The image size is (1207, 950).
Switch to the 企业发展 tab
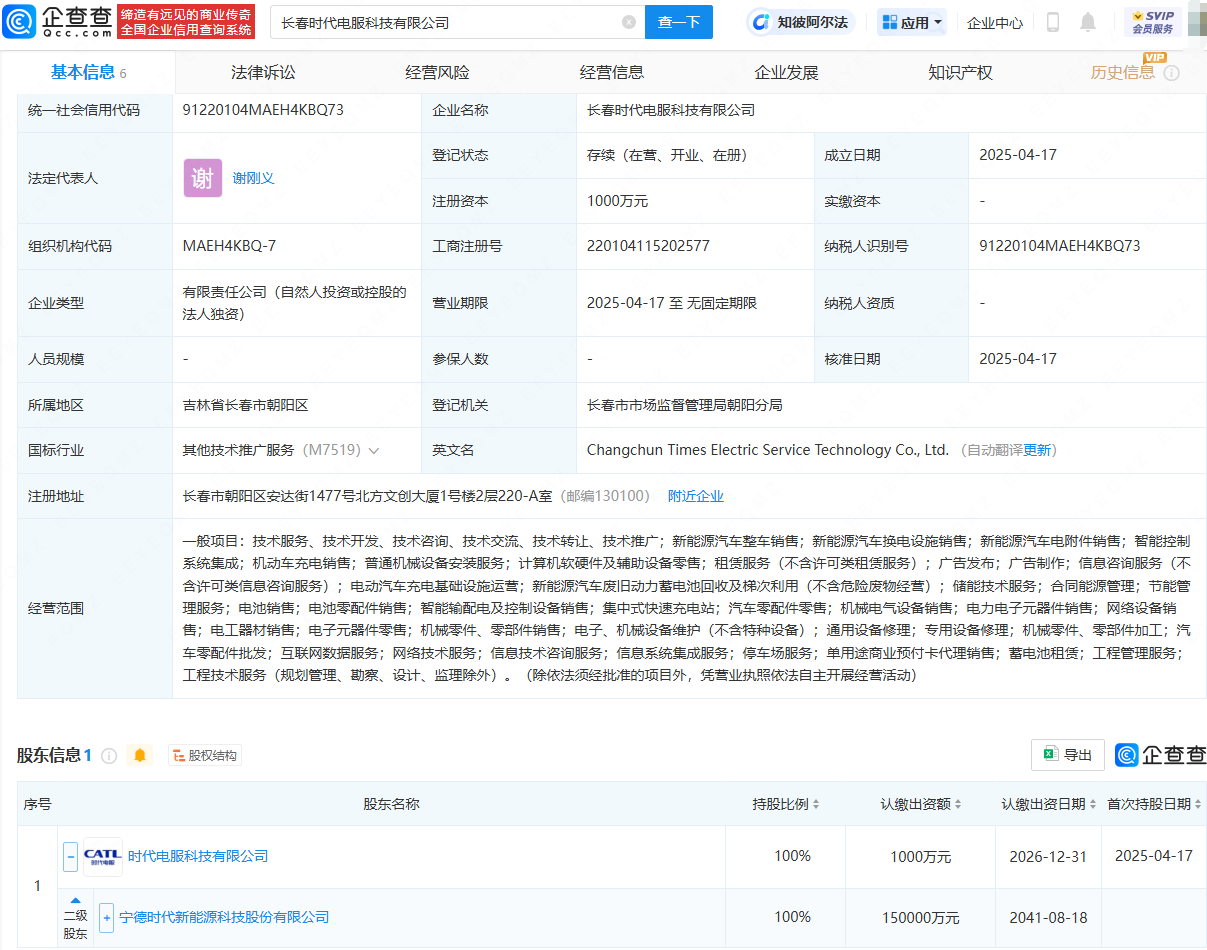[x=786, y=72]
